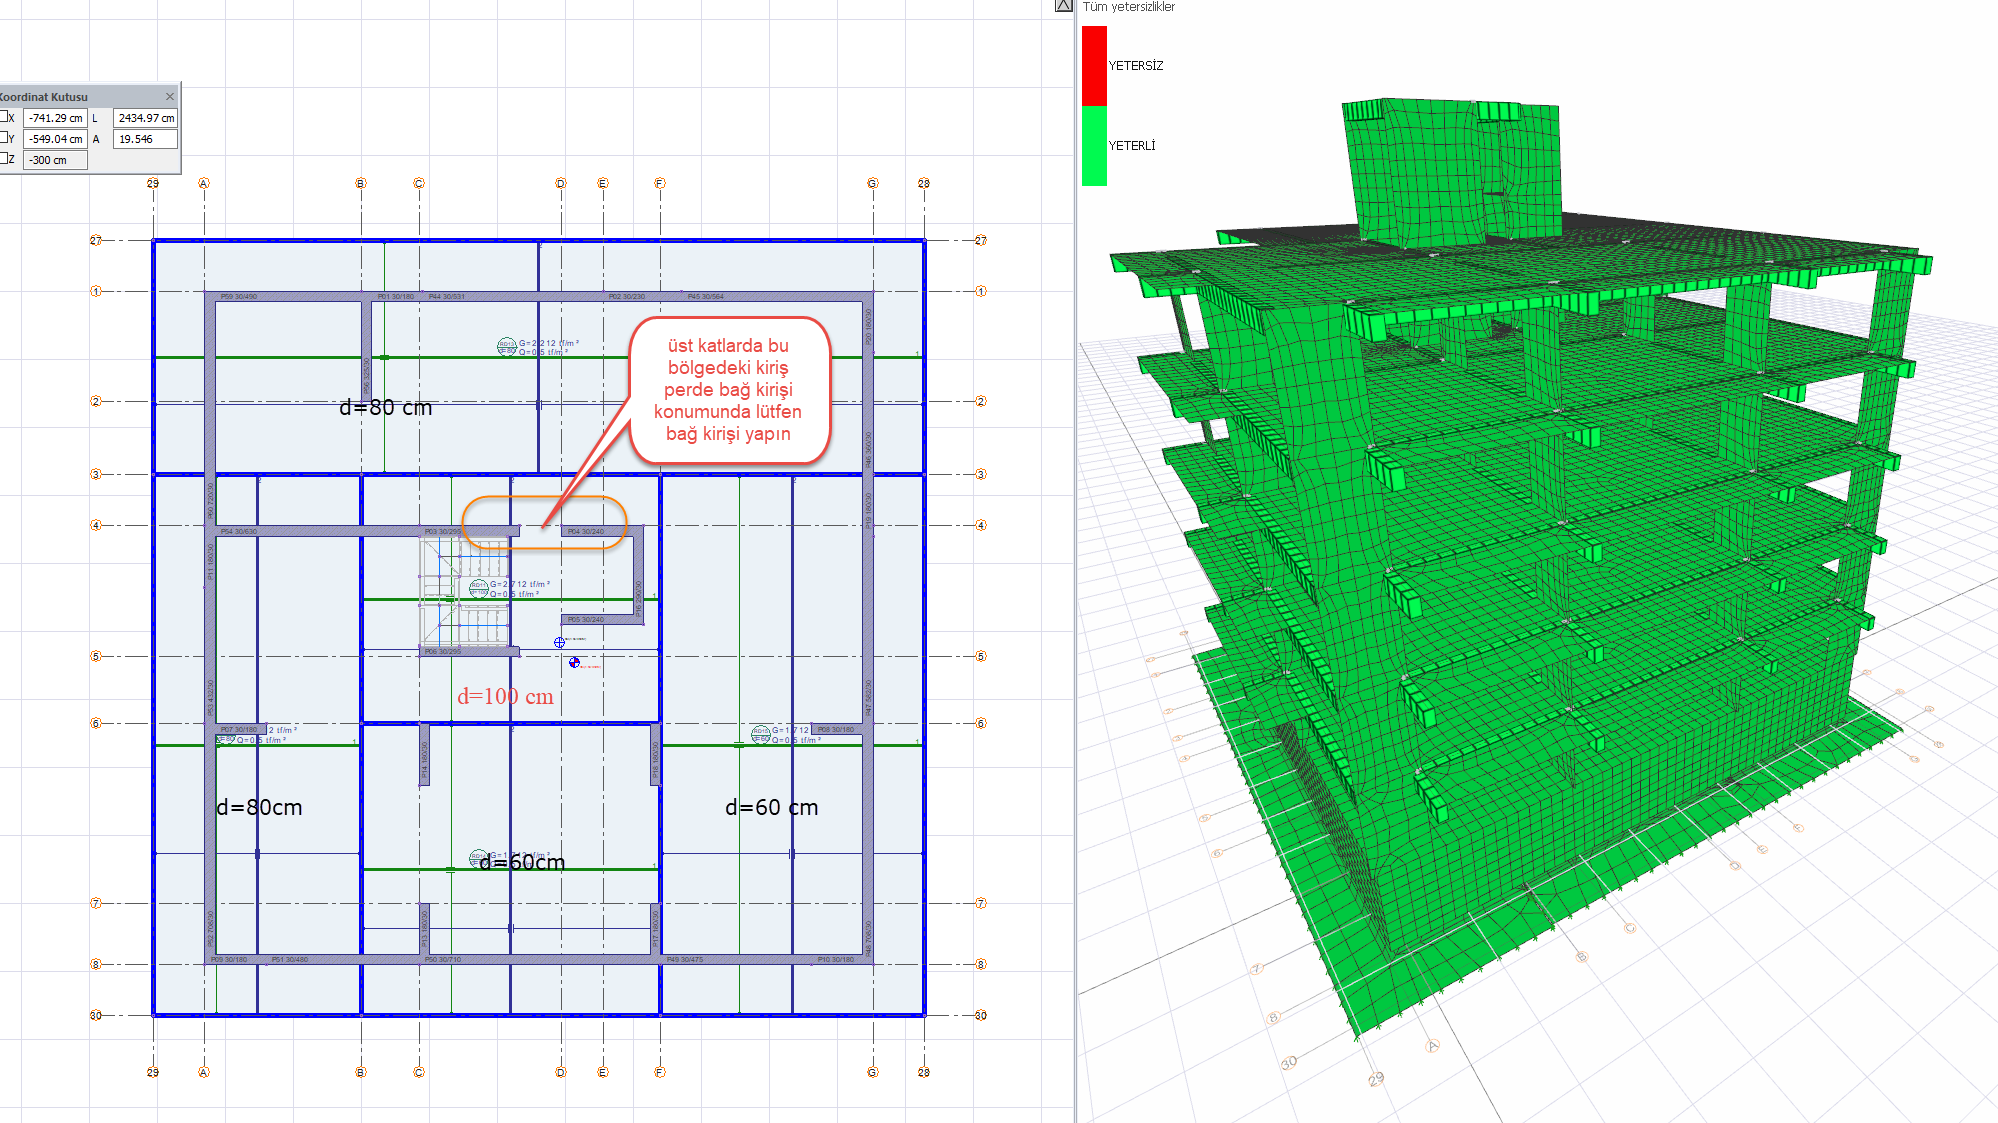Click the A angle field showing 19.546
Screen dimensions: 1998x1123
click(145, 139)
